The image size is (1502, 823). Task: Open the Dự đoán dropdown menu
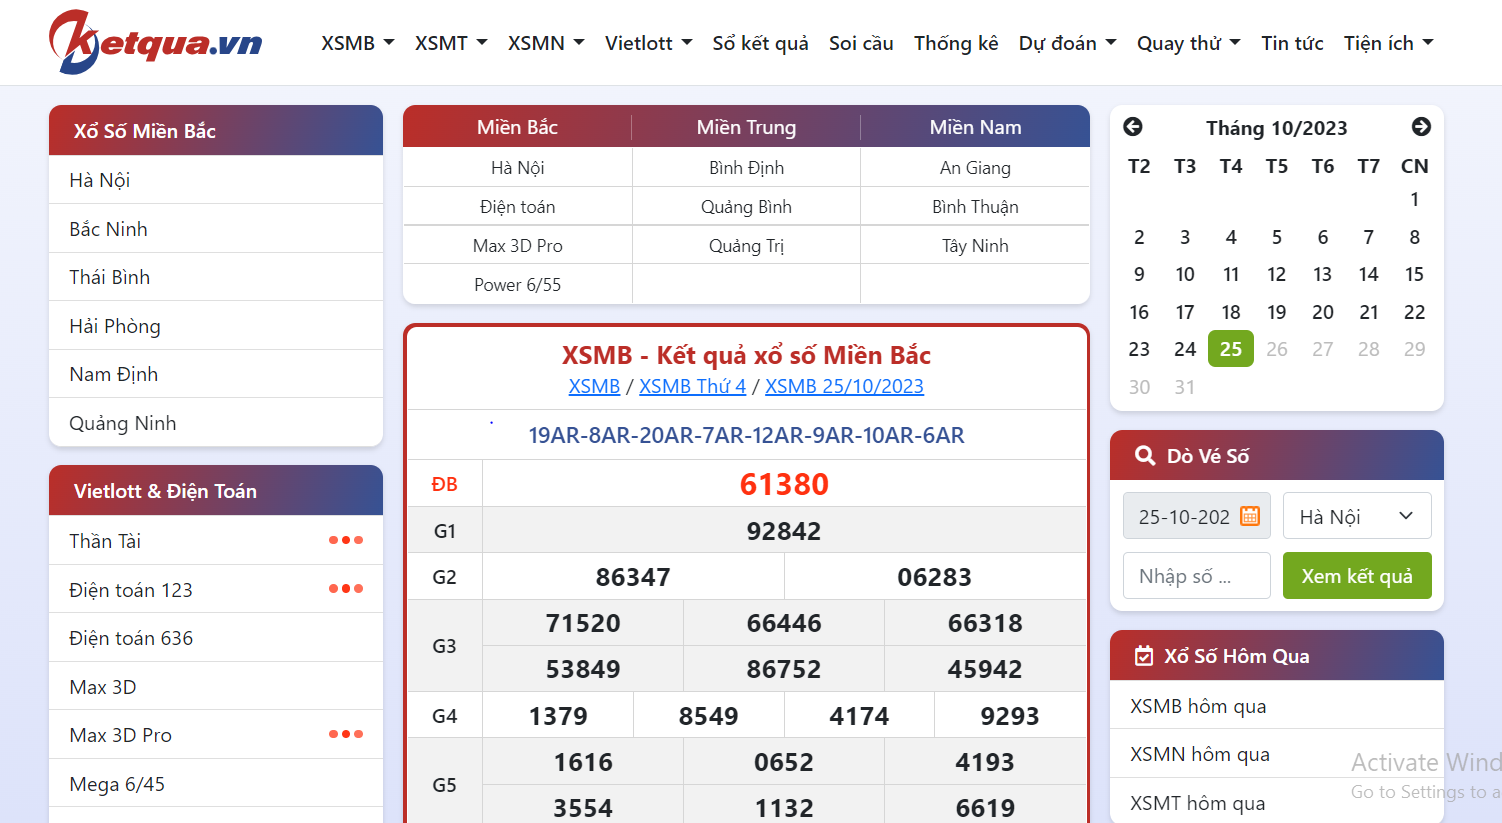click(x=1067, y=43)
